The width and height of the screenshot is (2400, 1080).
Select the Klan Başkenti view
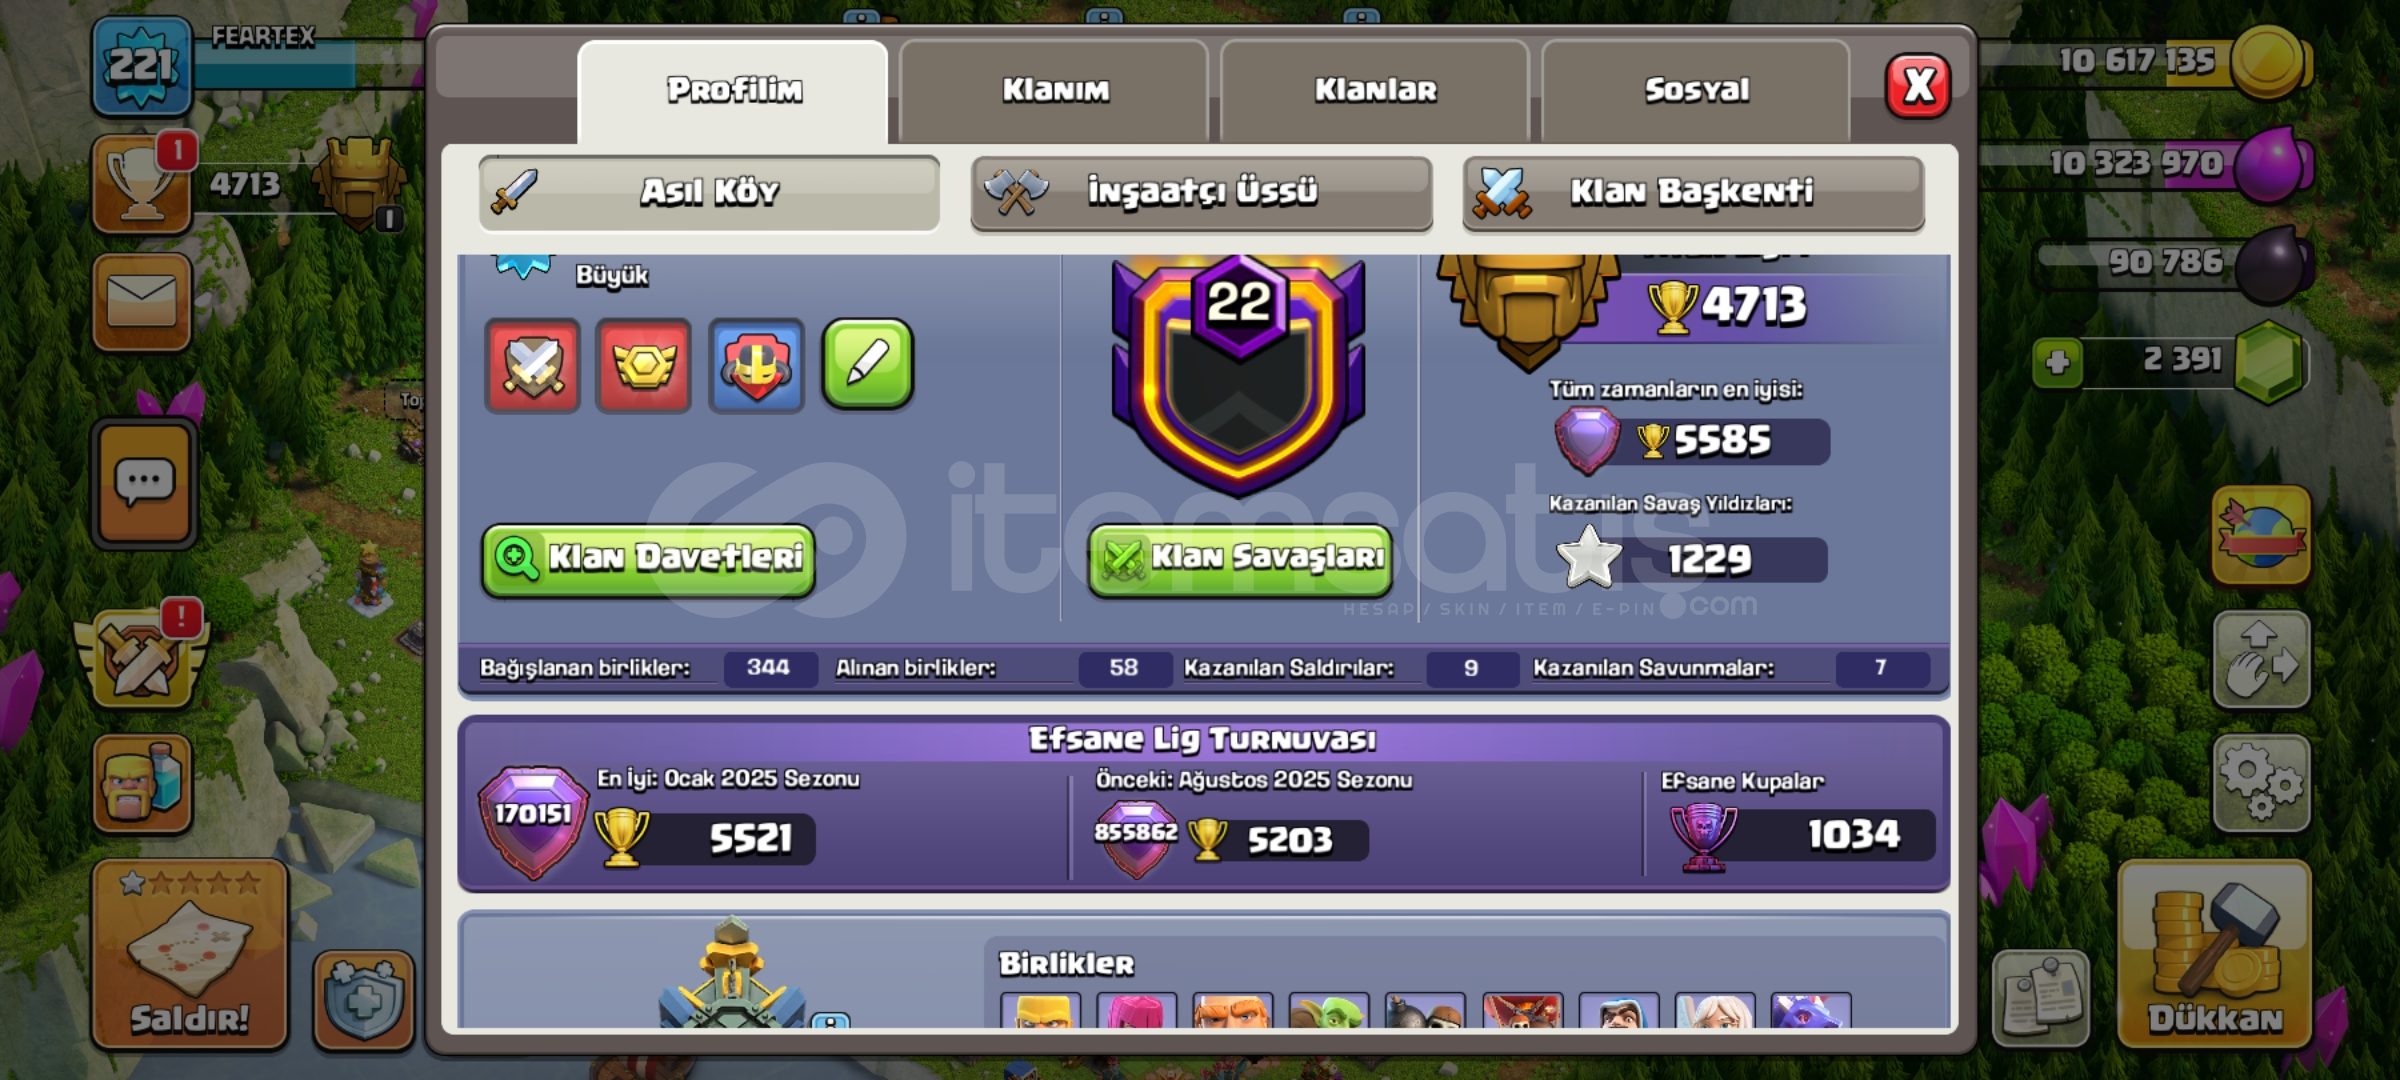pyautogui.click(x=1693, y=192)
